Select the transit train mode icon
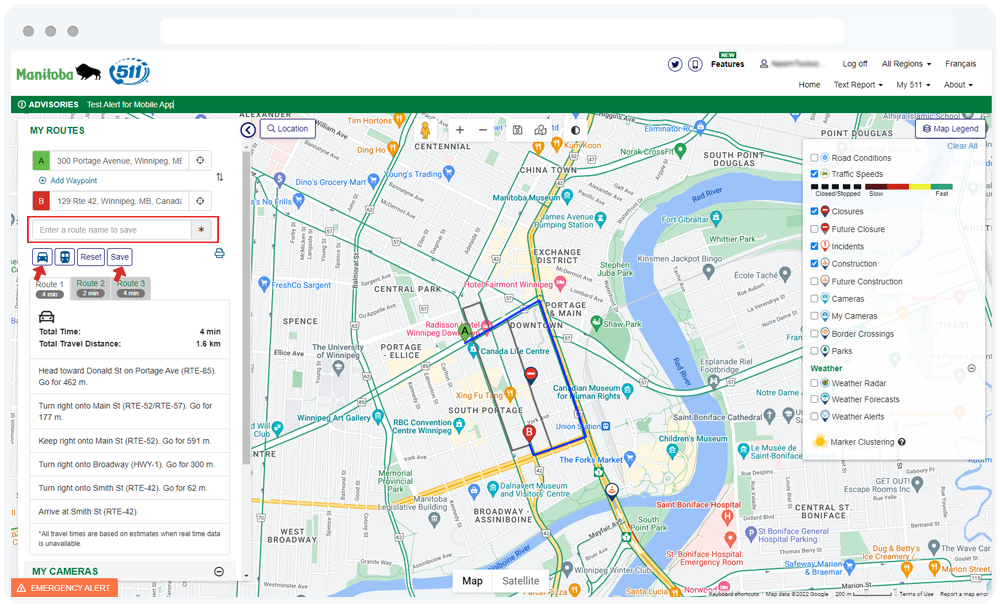 coord(64,257)
